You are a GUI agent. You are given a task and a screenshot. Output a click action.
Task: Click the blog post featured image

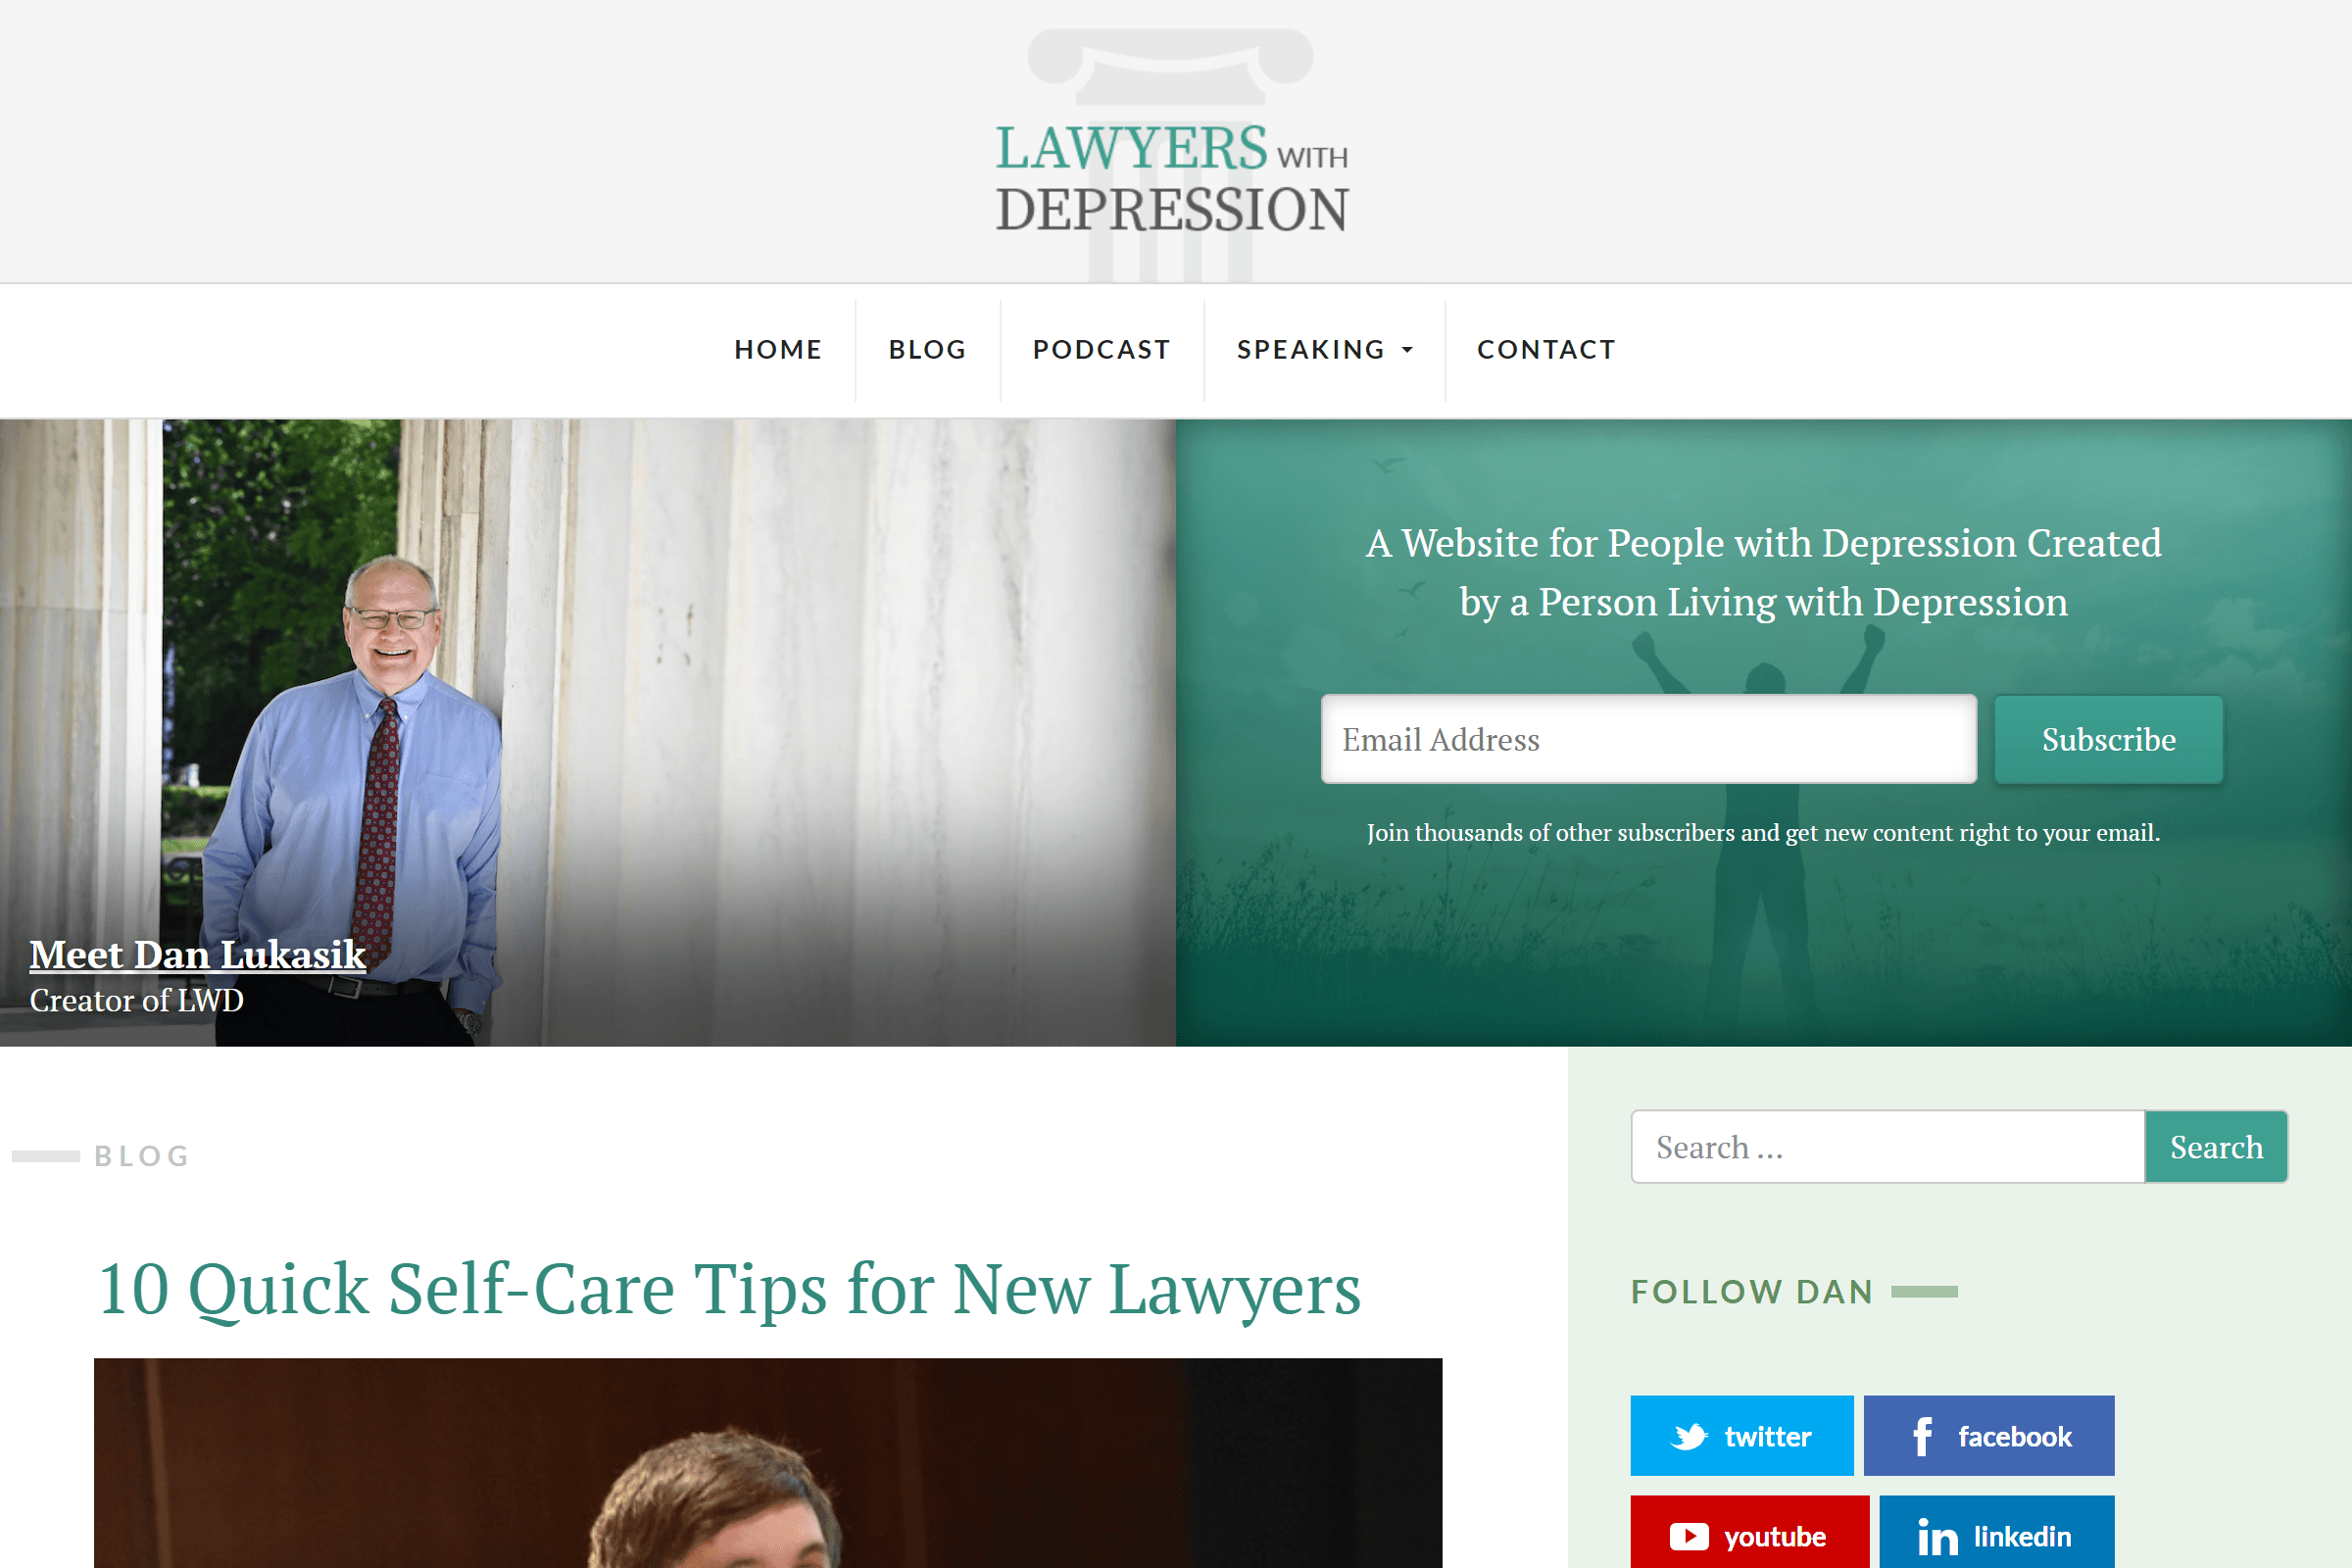pos(768,1463)
